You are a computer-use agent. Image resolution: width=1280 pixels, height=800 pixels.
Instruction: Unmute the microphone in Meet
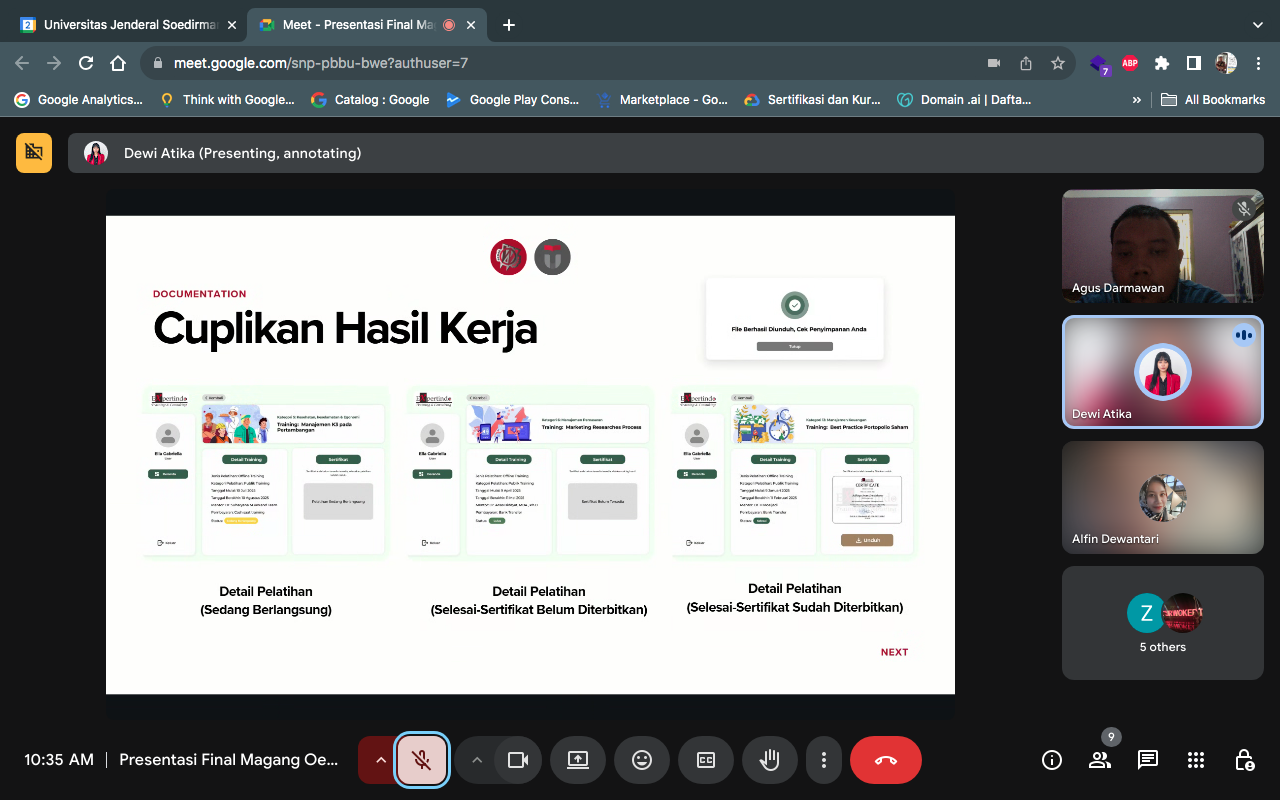tap(422, 760)
